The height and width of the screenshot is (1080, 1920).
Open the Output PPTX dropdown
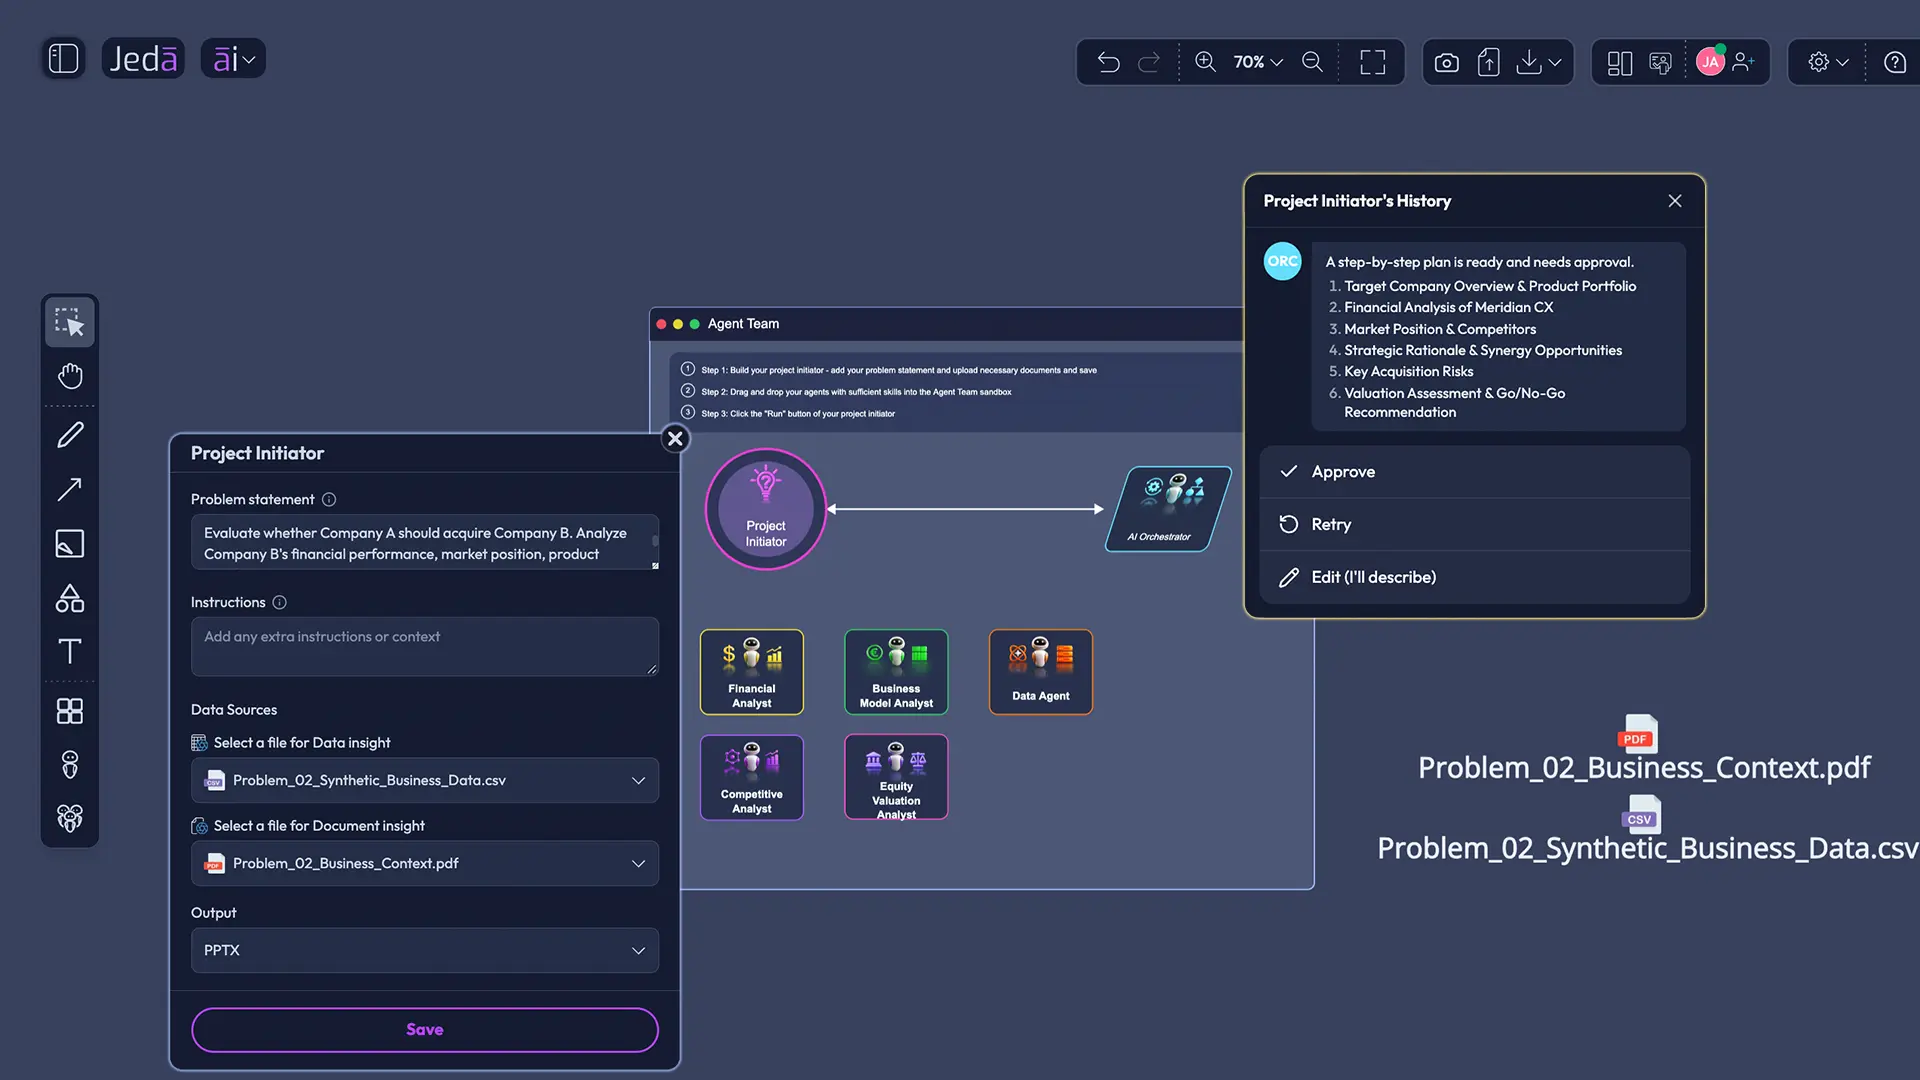pos(424,950)
